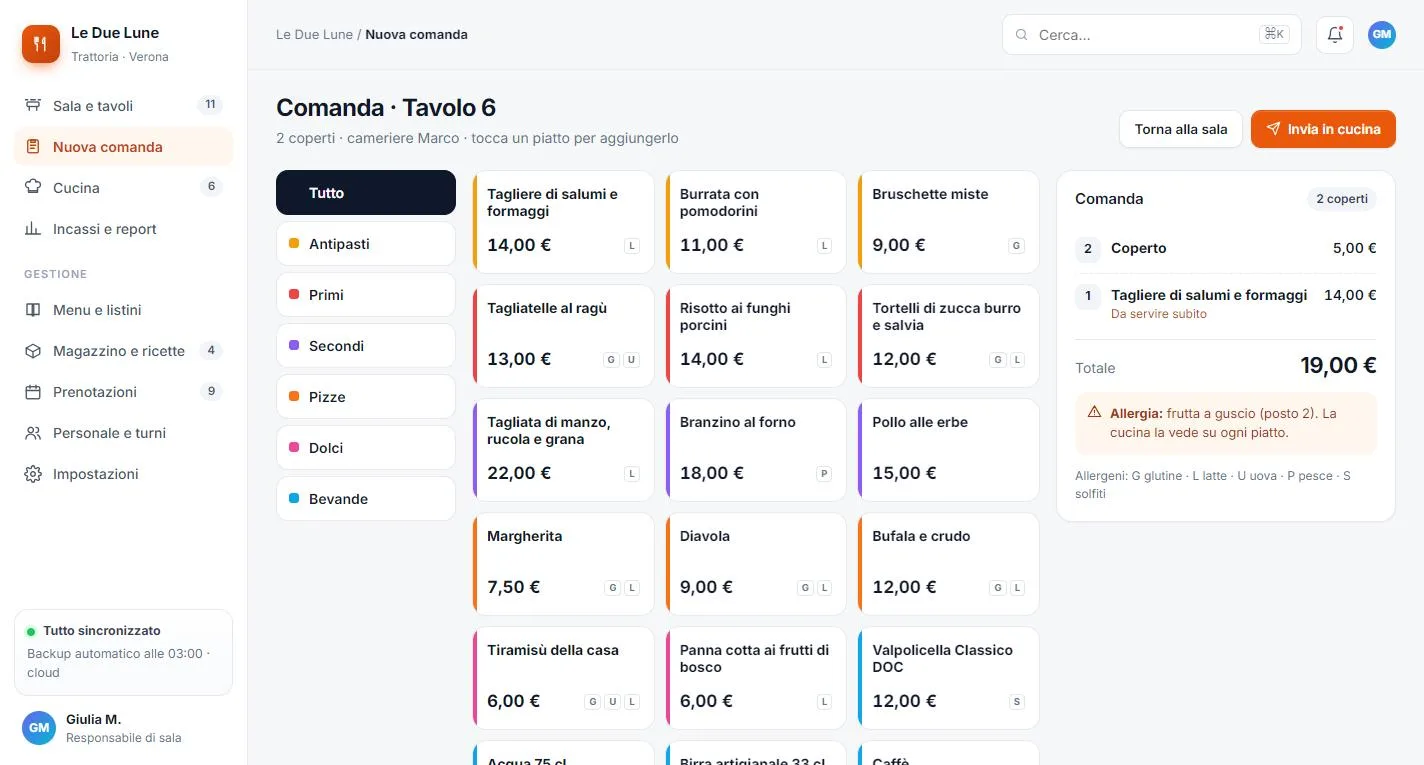Open Prenotazioni section in sidebar
Viewport: 1424px width, 765px height.
[x=124, y=392]
